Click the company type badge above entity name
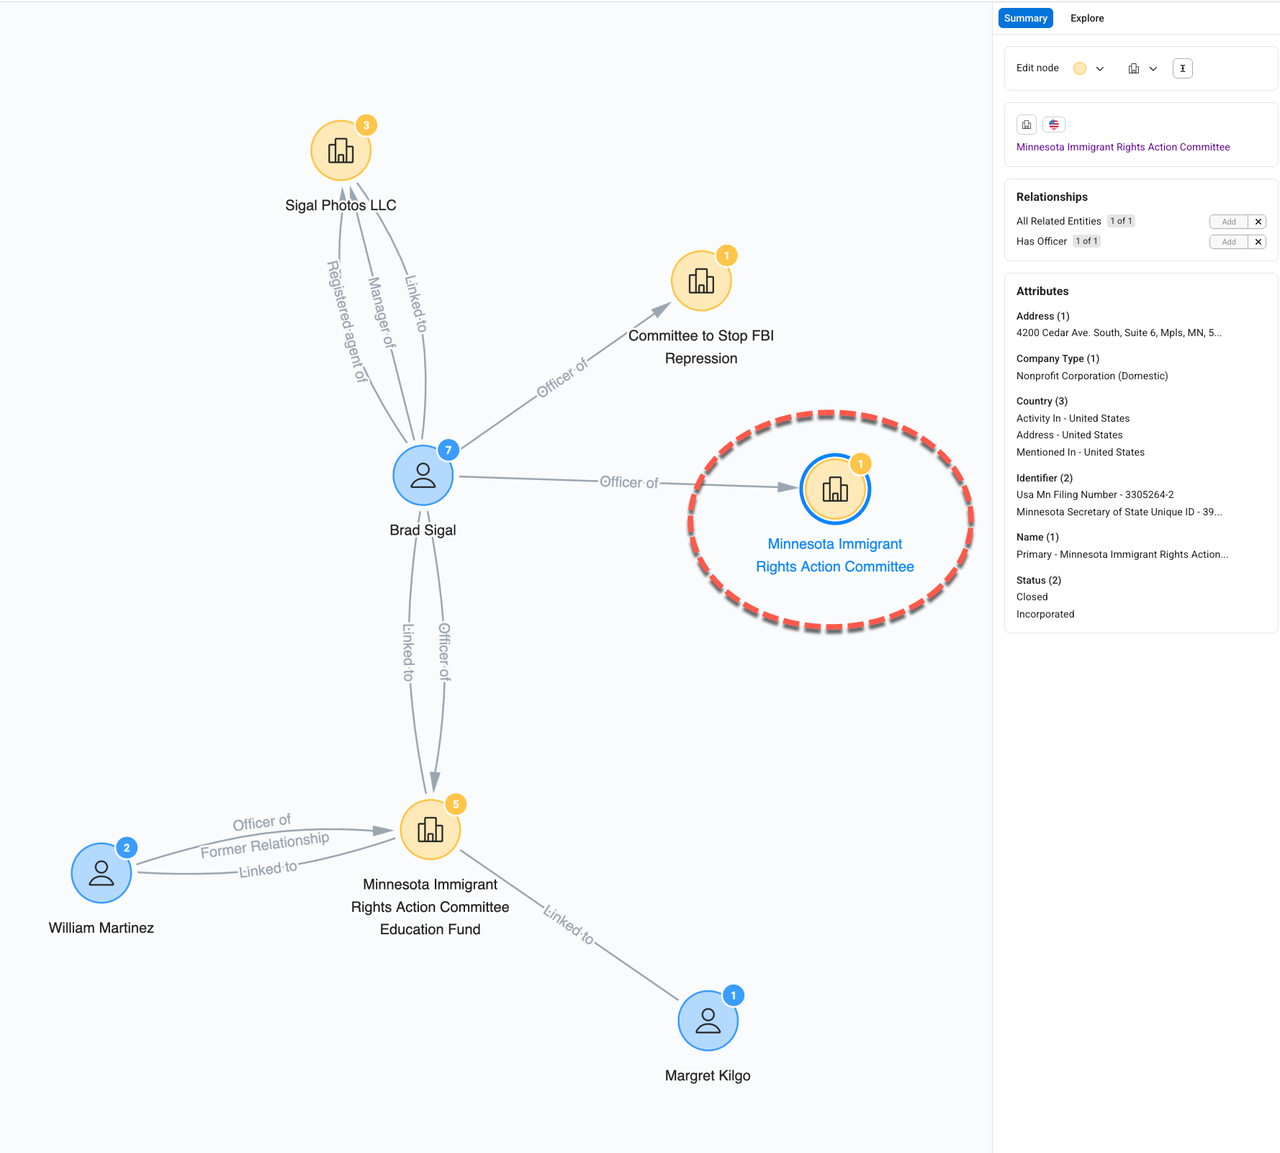 (1026, 125)
